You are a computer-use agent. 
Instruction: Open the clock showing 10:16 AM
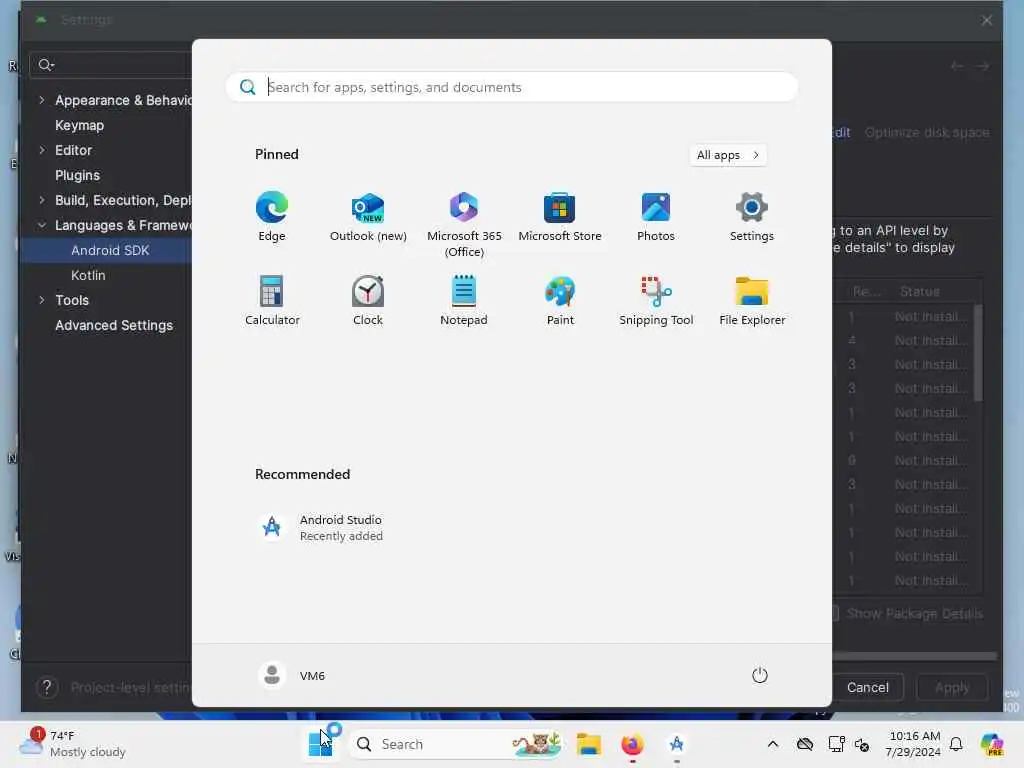tap(914, 744)
